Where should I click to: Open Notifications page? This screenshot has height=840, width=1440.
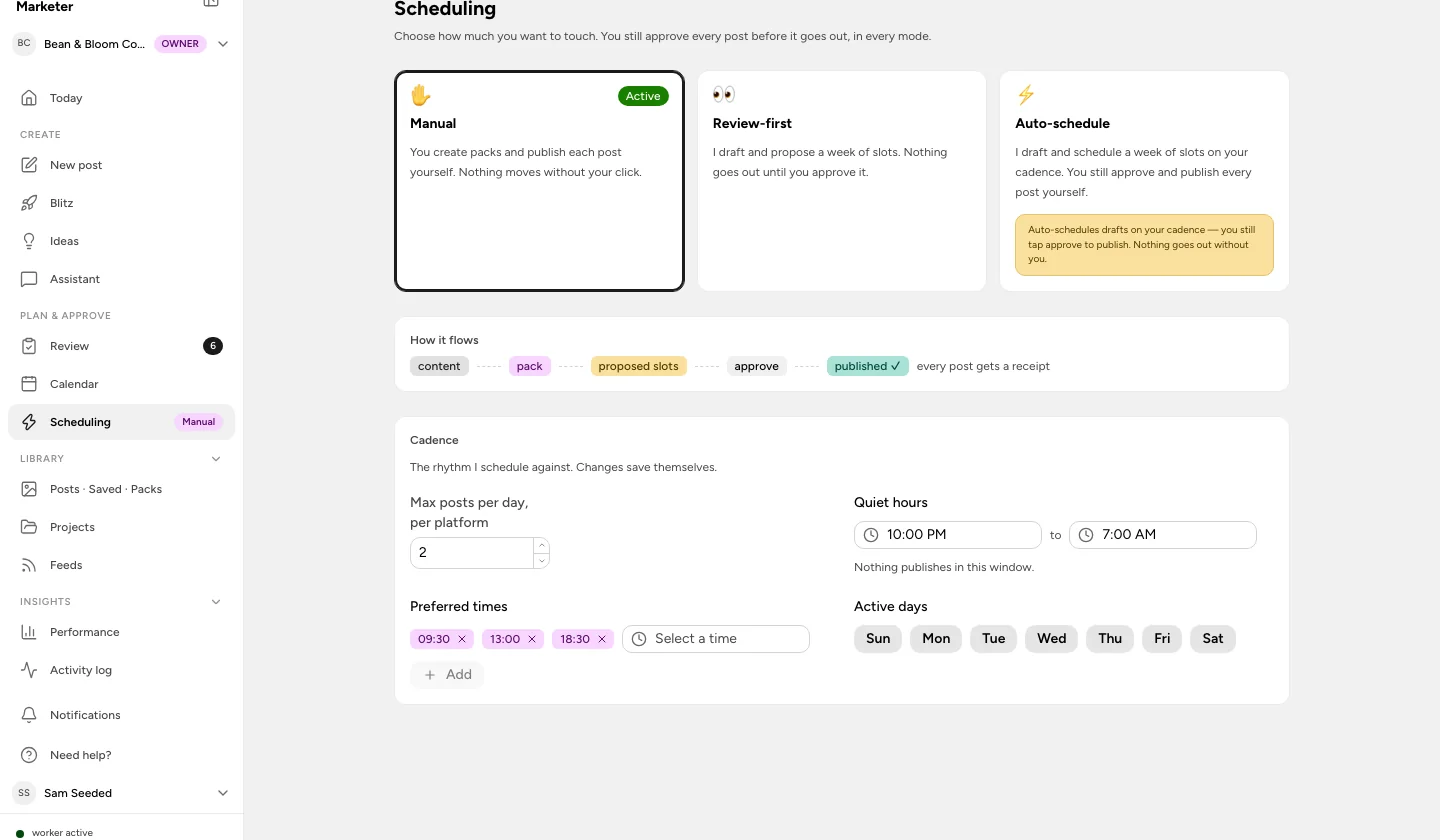[x=121, y=715]
